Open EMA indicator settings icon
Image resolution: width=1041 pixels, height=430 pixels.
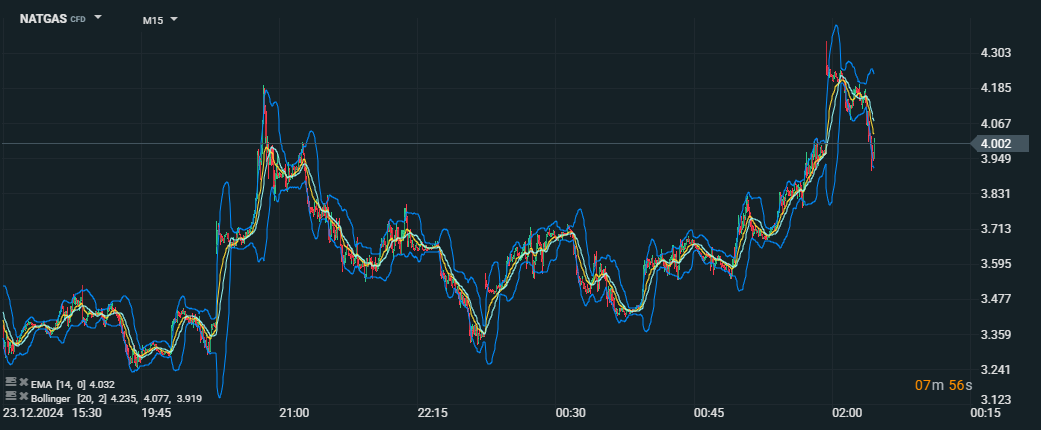[x=10, y=383]
